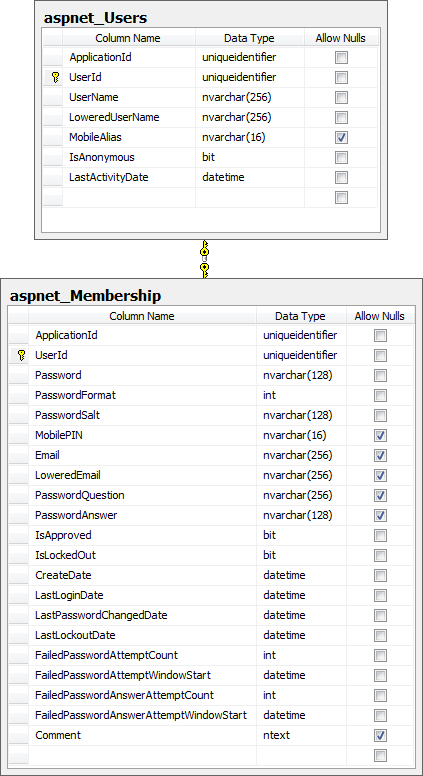Select row selector beside Comment in aspnet_Membership
The image size is (423, 776).
pyautogui.click(x=19, y=735)
